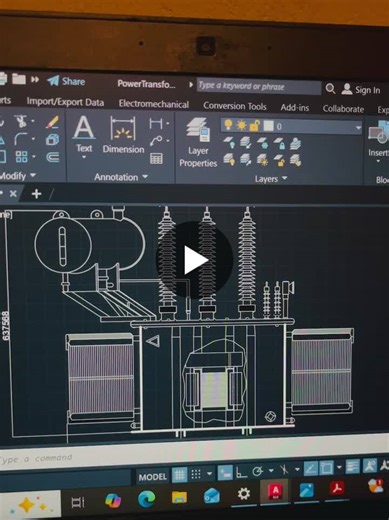Select the Leader annotation icon

point(156,141)
